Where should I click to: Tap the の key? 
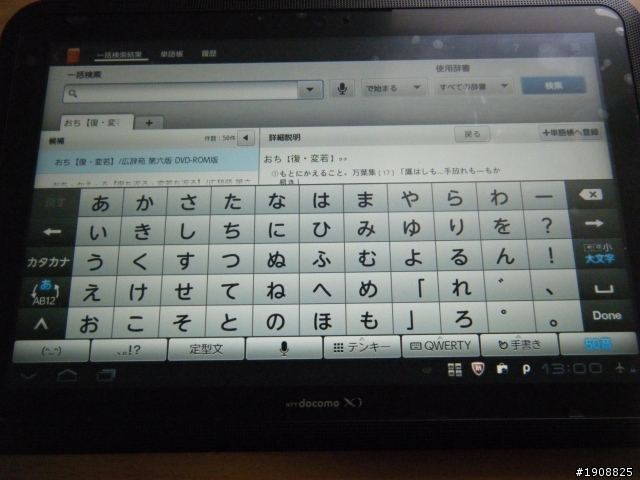point(276,322)
